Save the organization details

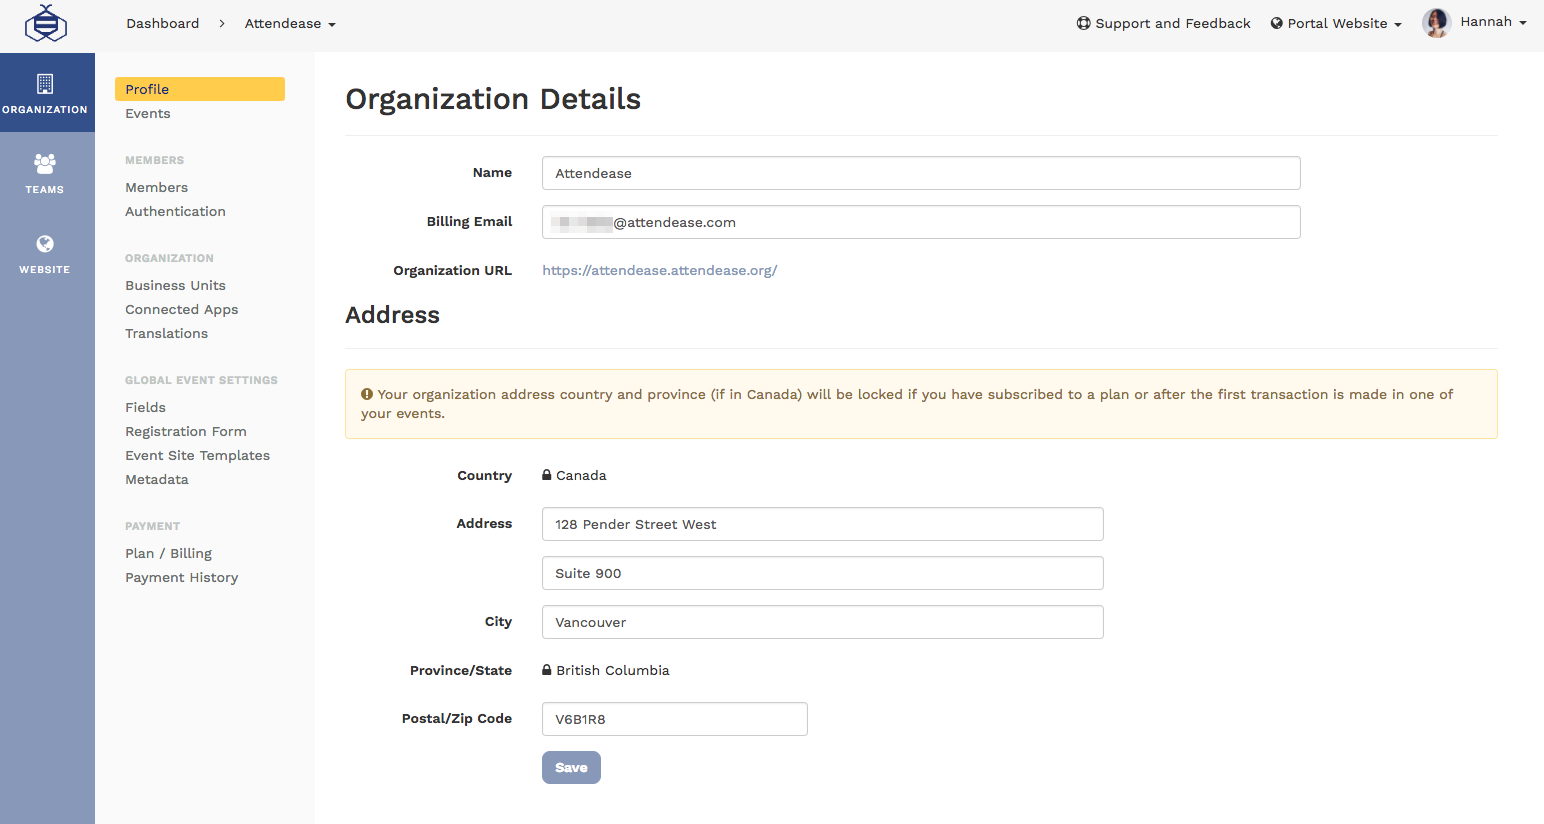pyautogui.click(x=570, y=767)
